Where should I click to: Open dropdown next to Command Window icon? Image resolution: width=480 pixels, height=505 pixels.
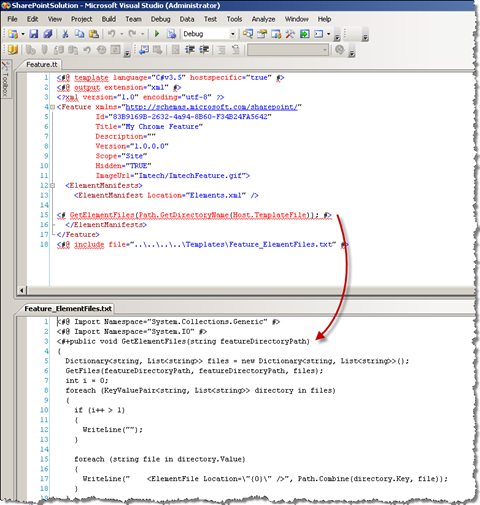[x=328, y=34]
